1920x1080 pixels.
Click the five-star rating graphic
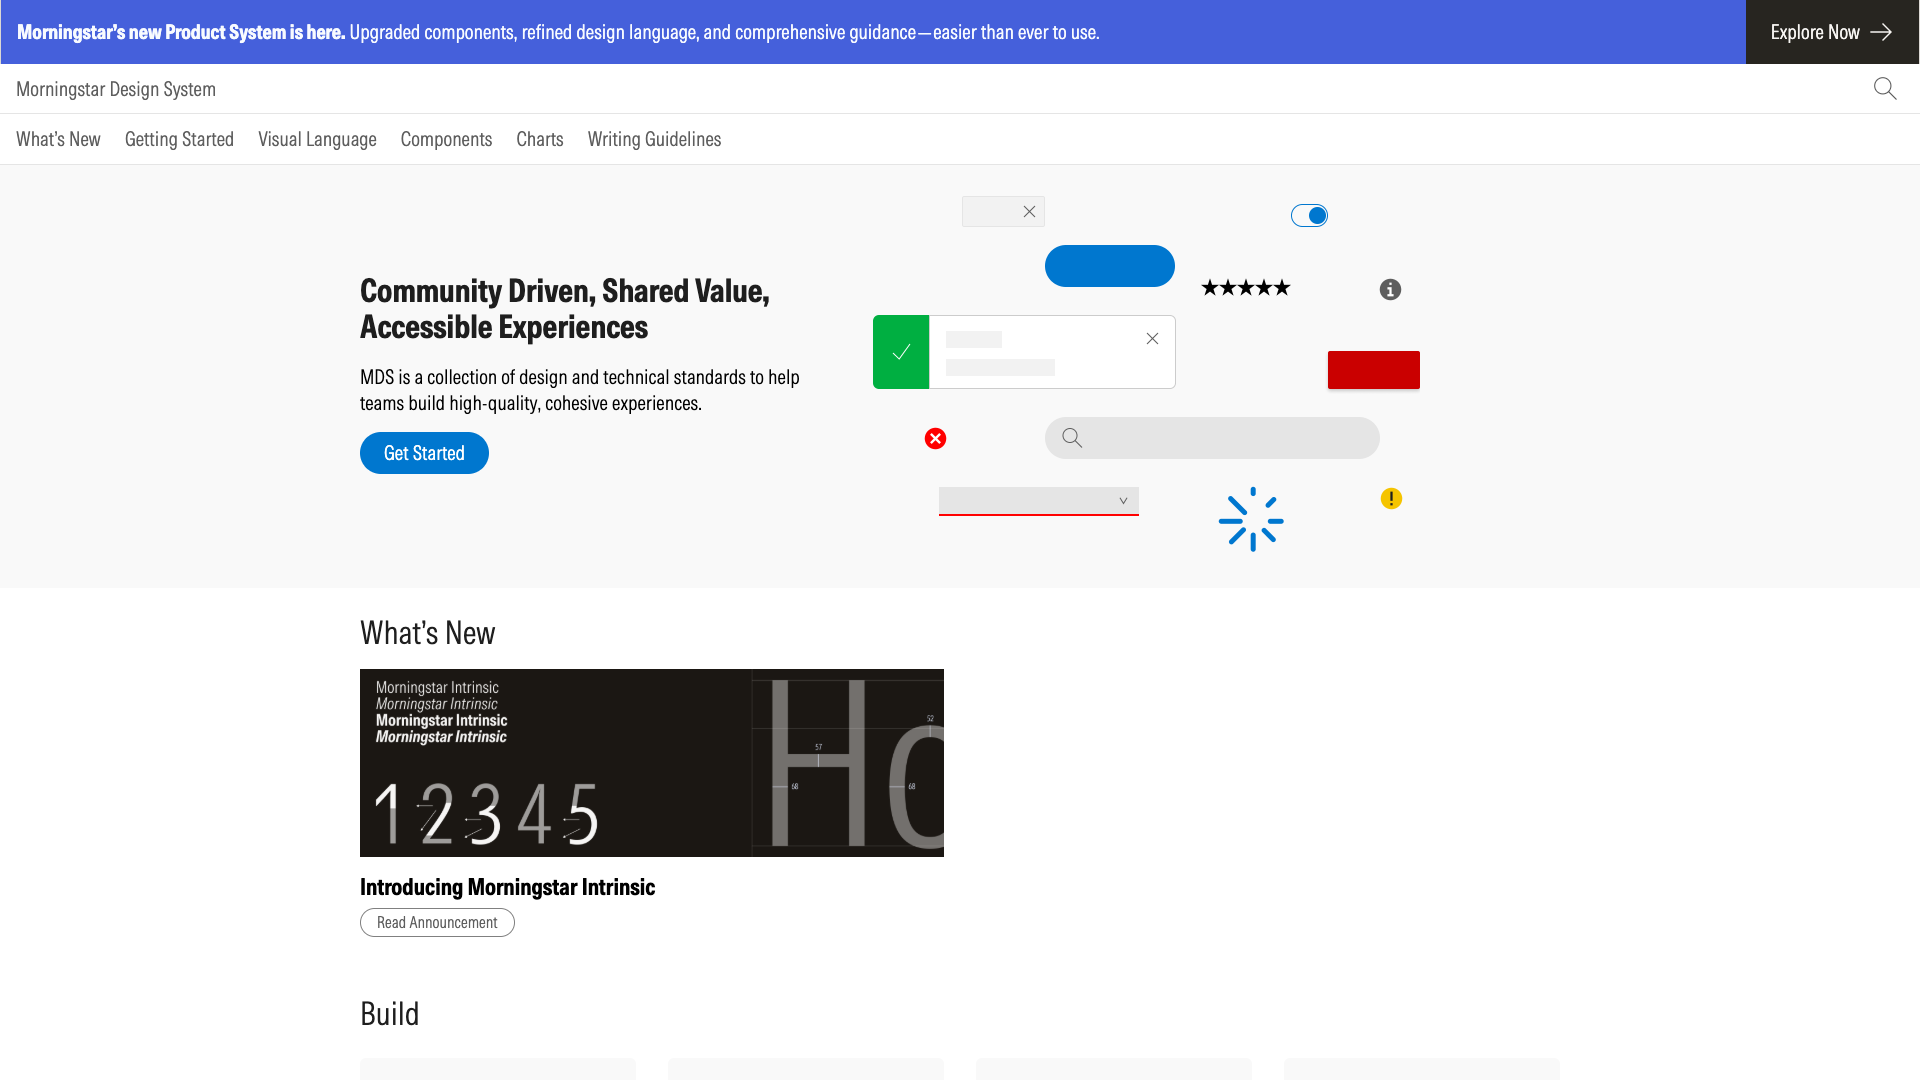point(1245,288)
